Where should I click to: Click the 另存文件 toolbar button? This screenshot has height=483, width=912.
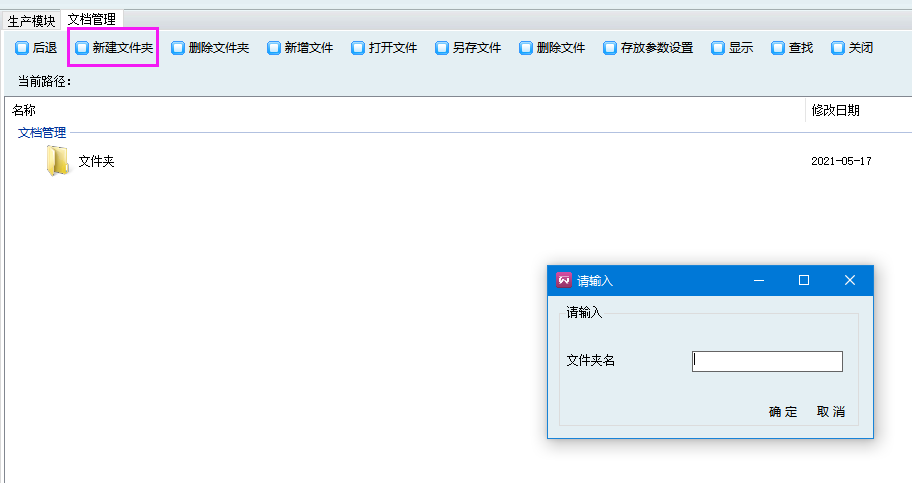tap(468, 47)
